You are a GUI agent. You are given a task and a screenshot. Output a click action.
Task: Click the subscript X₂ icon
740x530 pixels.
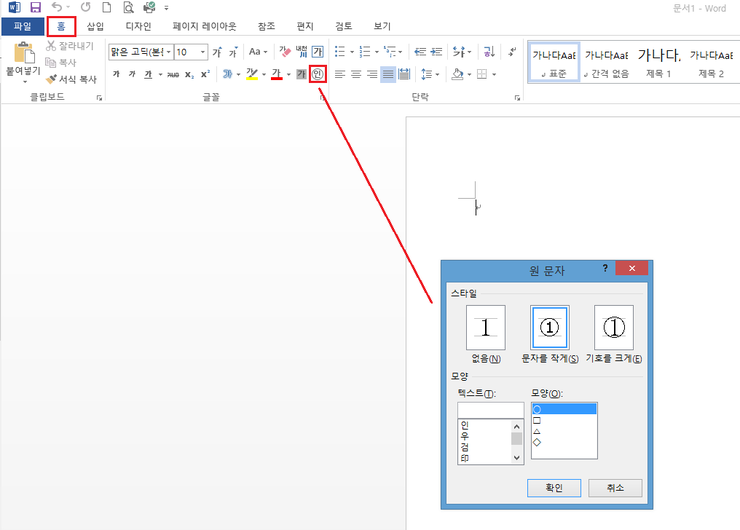pos(189,74)
